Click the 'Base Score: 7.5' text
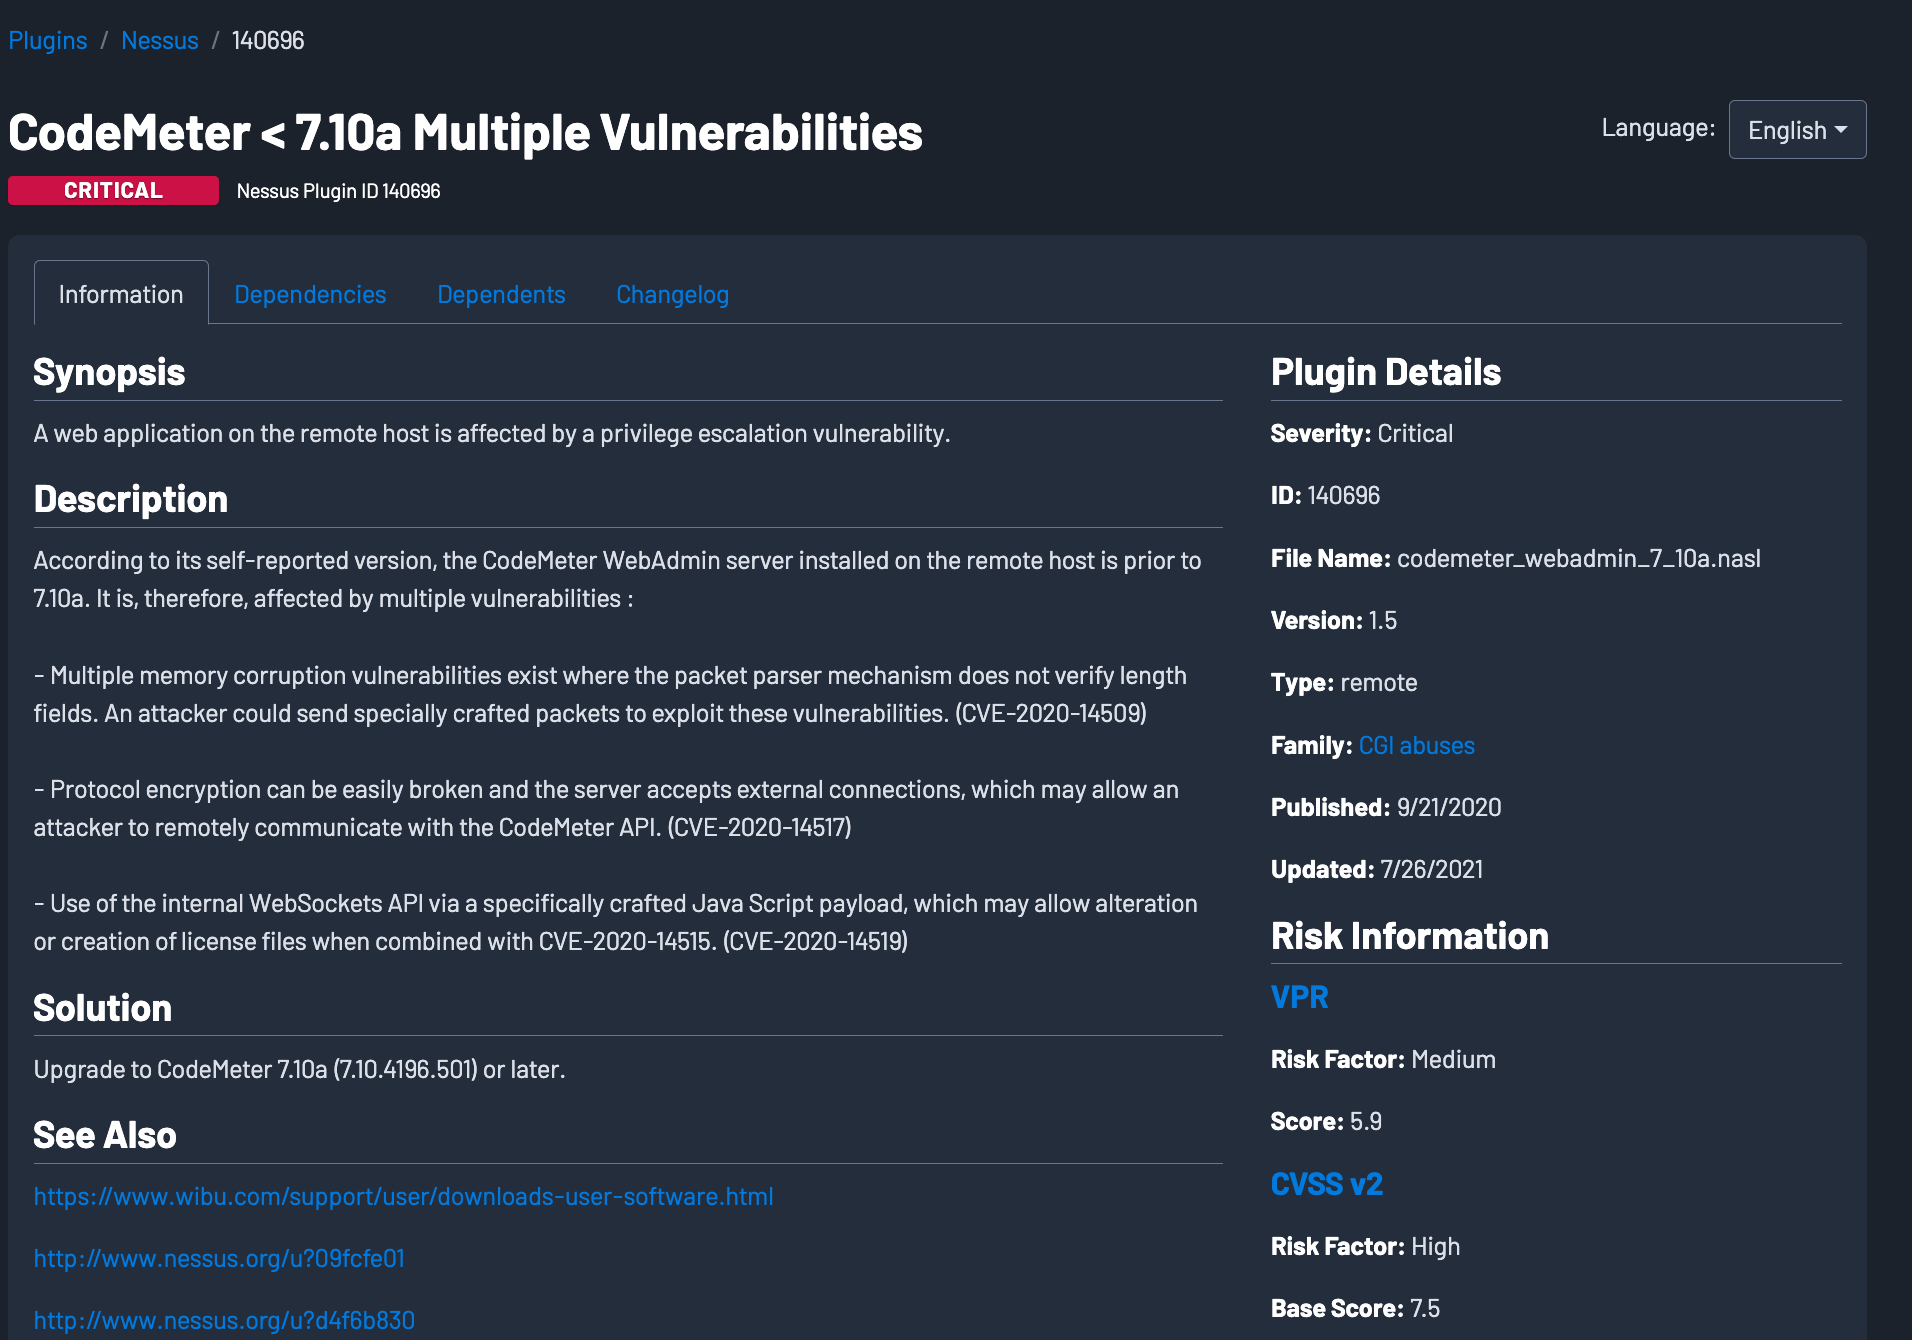1912x1340 pixels. click(x=1355, y=1308)
